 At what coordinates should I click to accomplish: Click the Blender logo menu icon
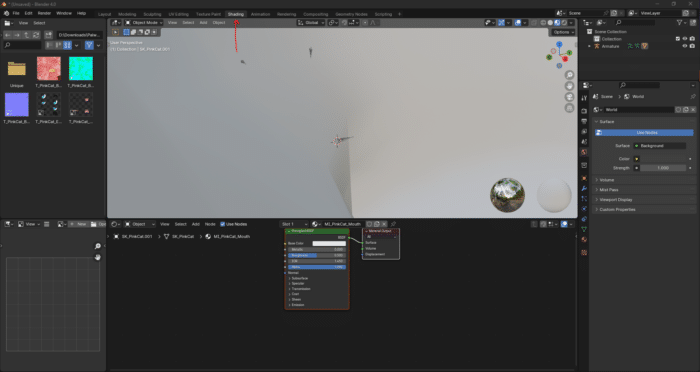point(6,13)
